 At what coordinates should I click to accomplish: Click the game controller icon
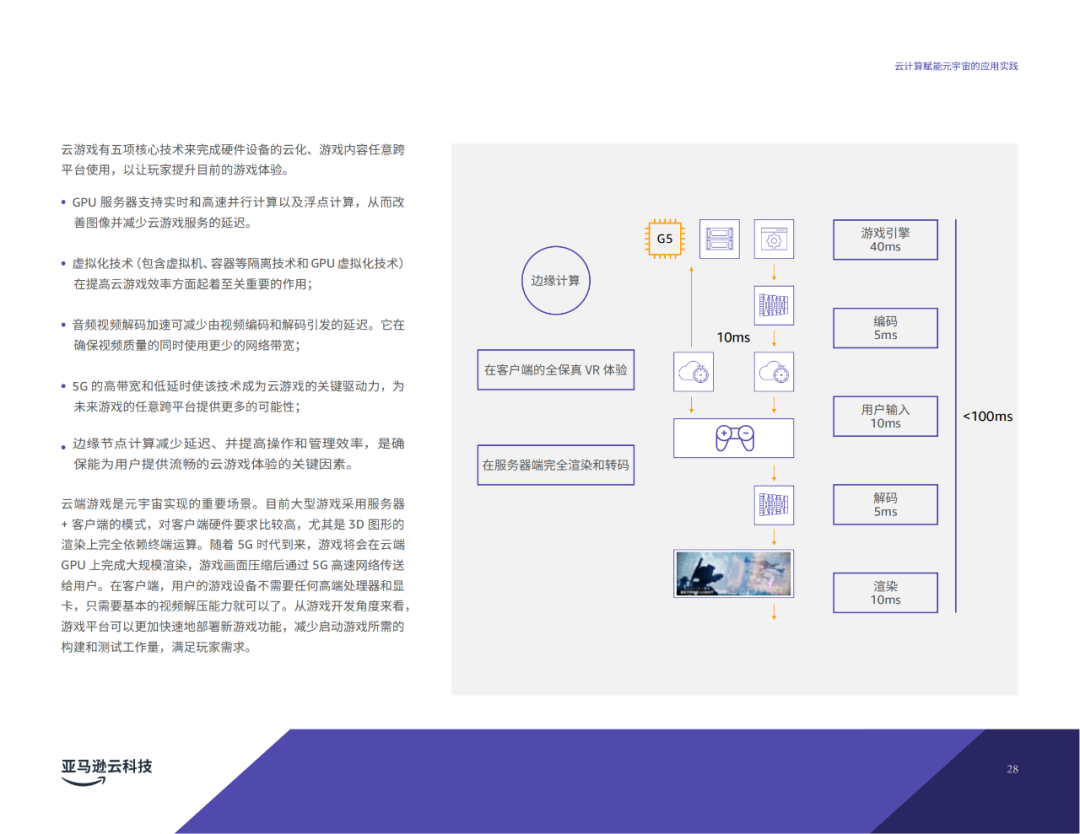[x=734, y=438]
